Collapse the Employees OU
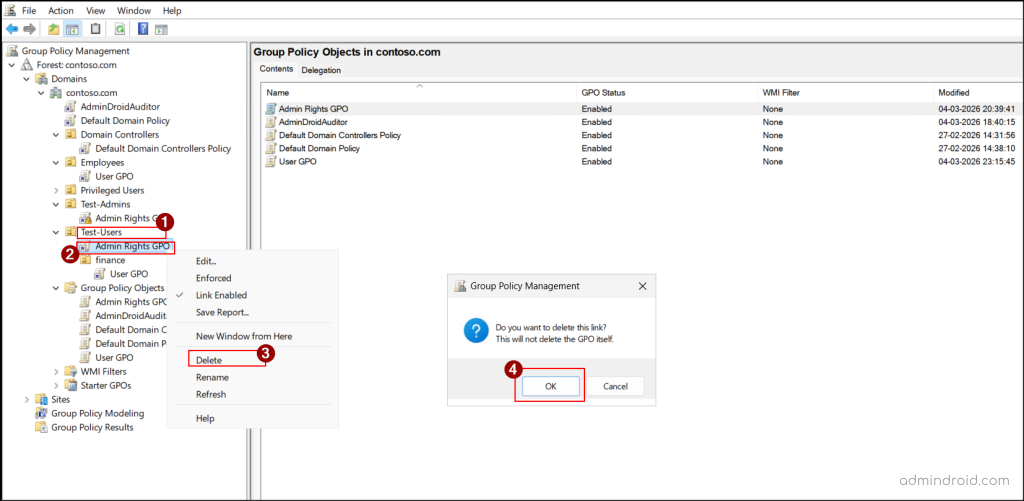Viewport: 1024px width, 501px height. point(56,162)
